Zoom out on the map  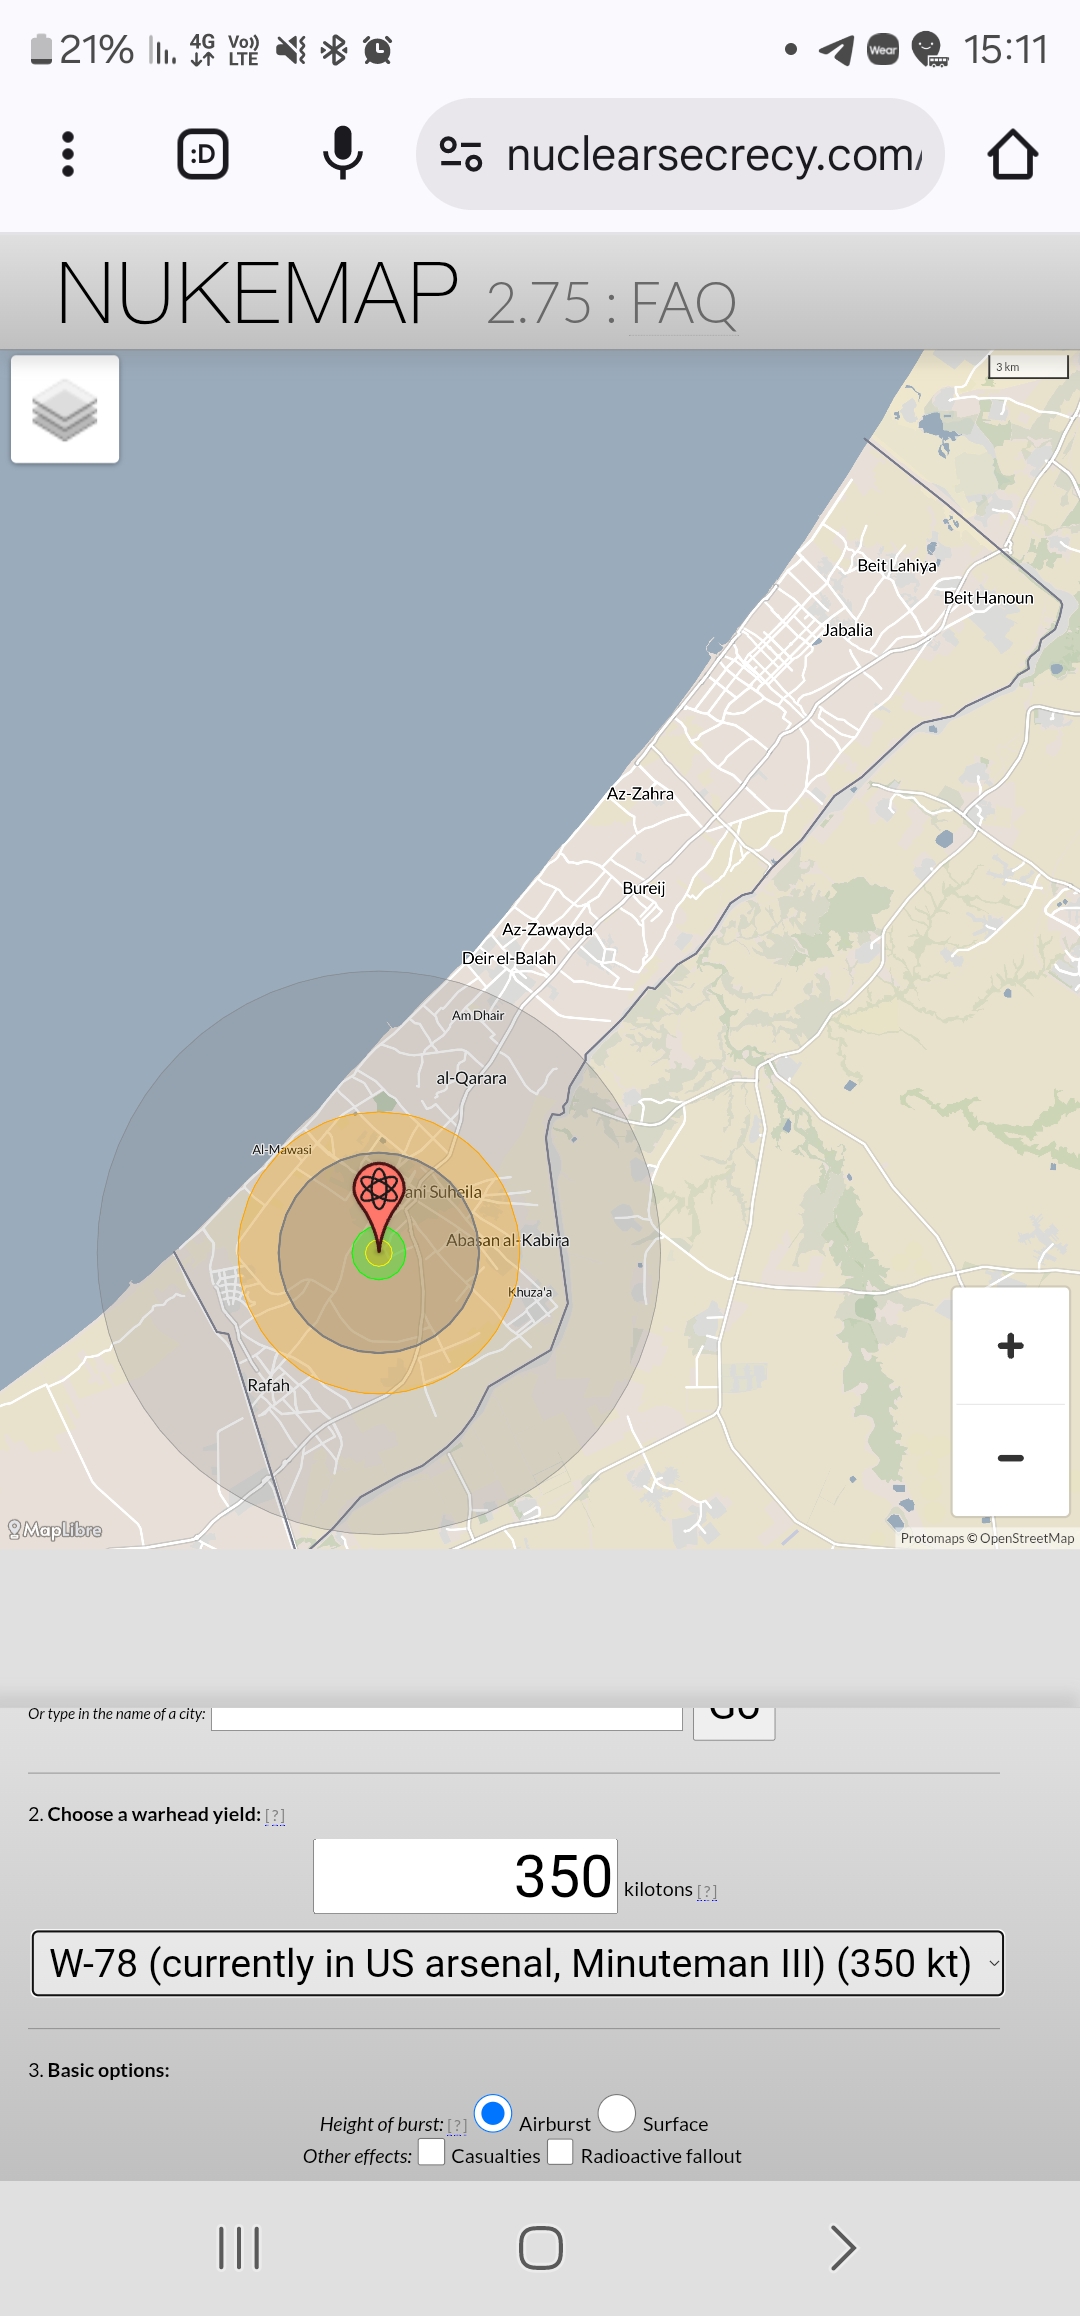pyautogui.click(x=1011, y=1458)
